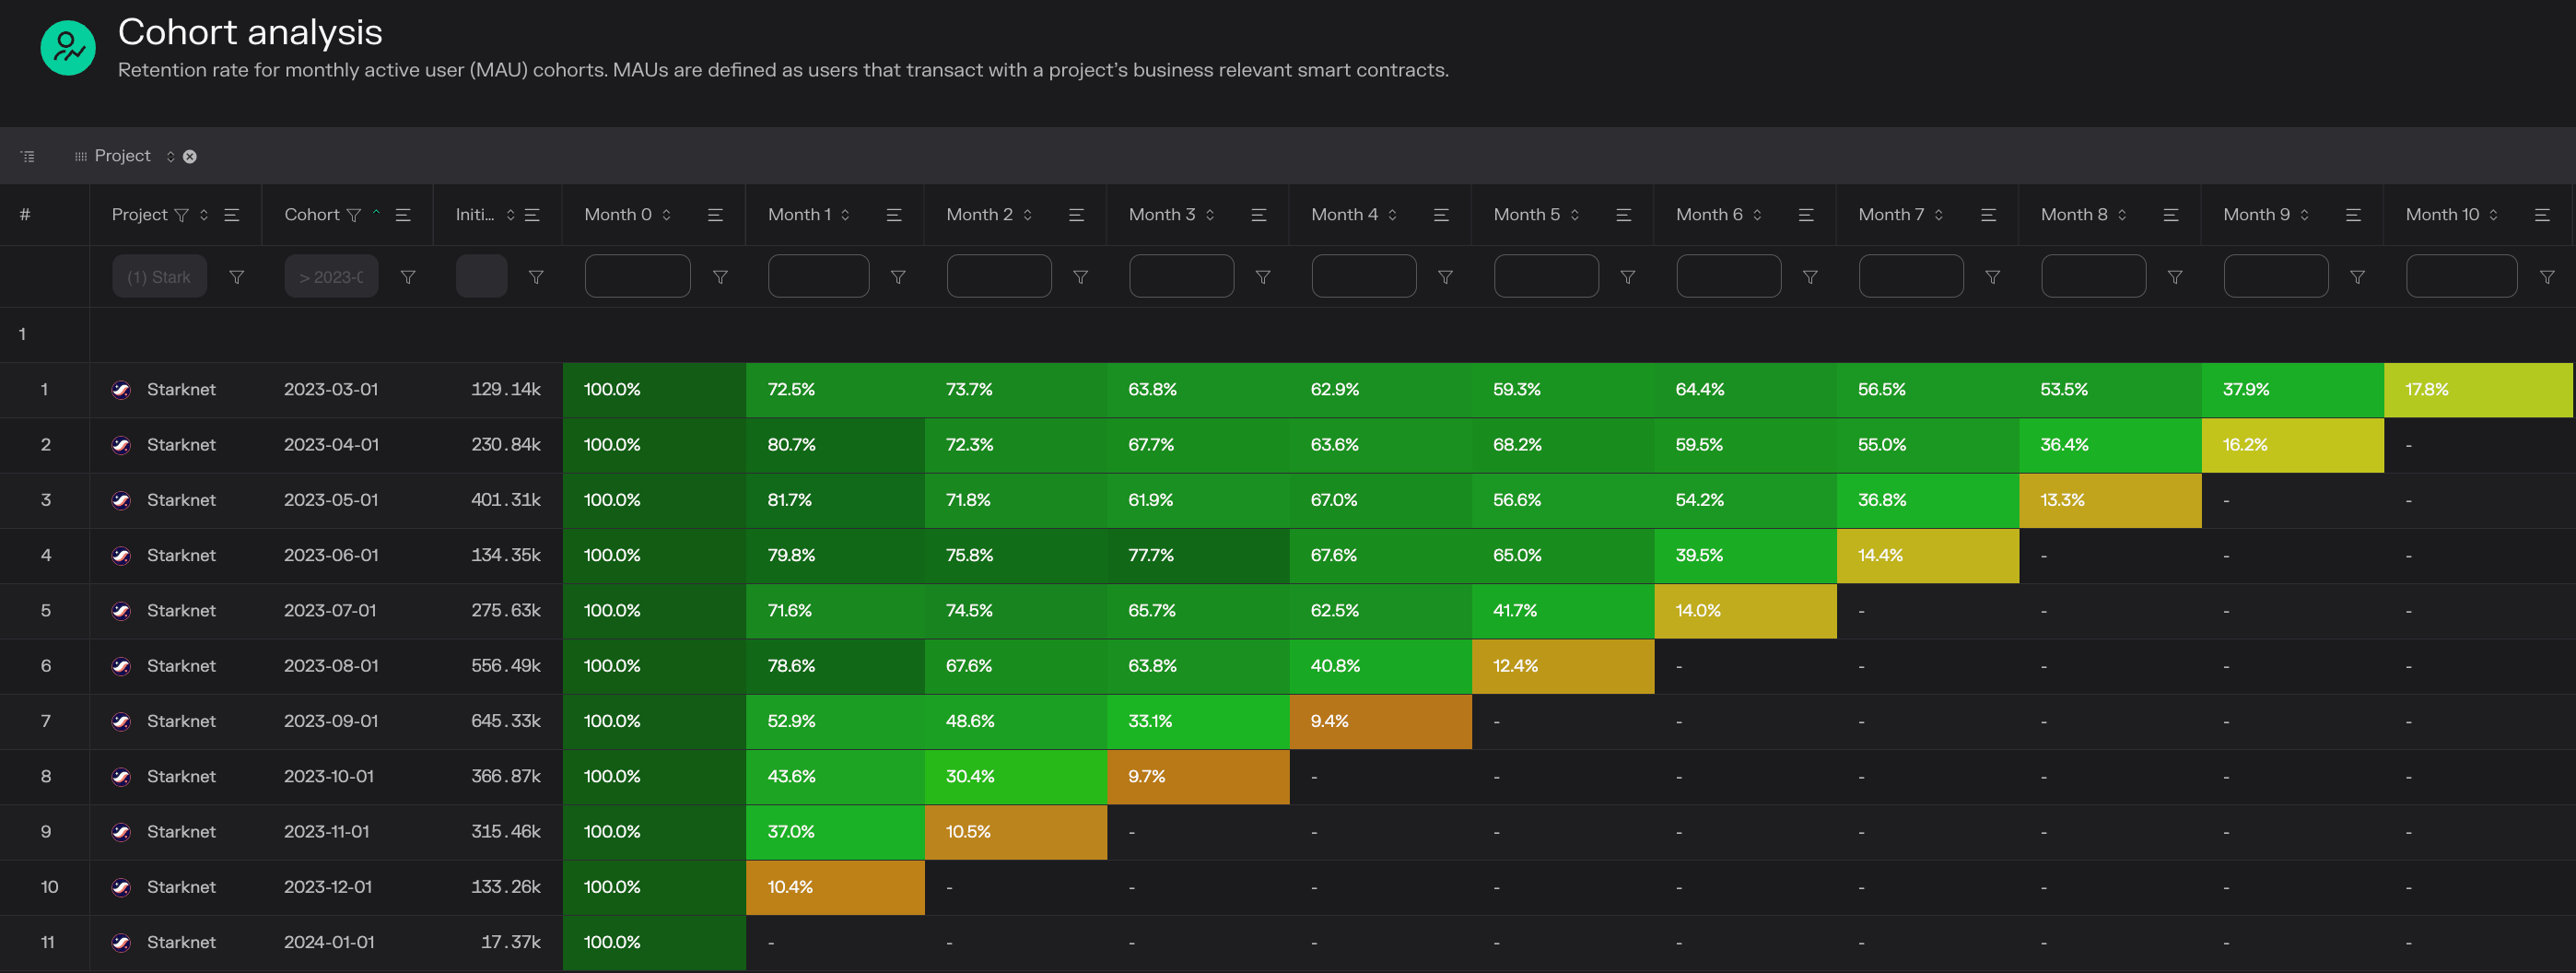2576x973 pixels.
Task: Click the Project grouping chip label
Action: coord(122,156)
